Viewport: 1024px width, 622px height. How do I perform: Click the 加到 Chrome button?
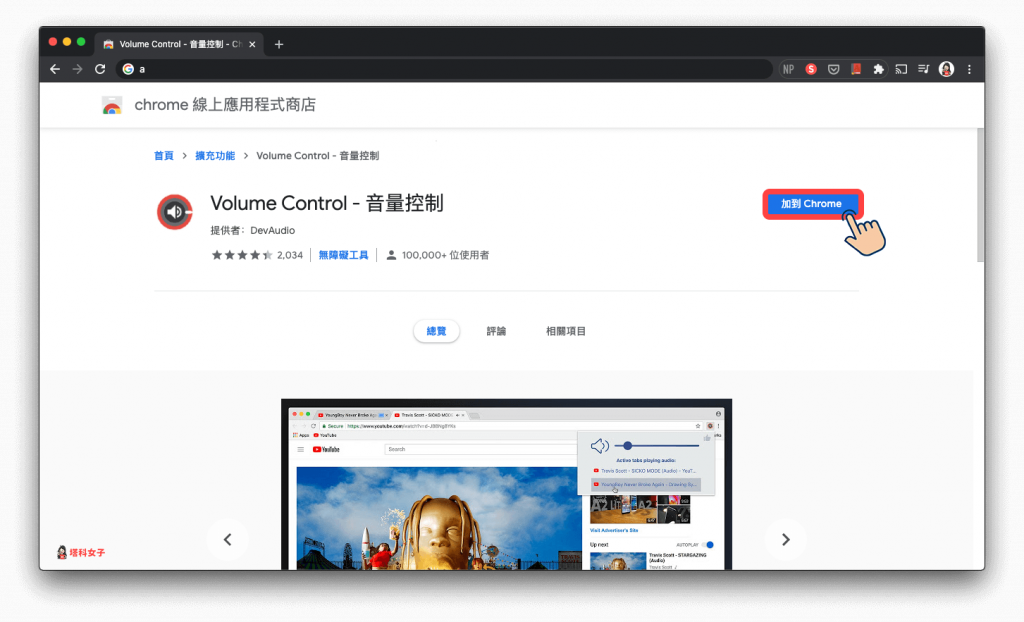811,204
